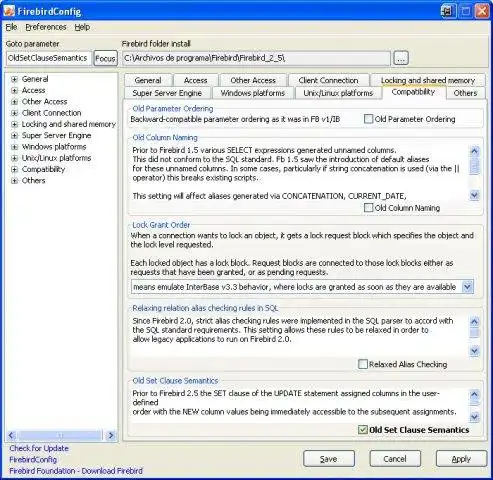The image size is (493, 480).
Task: Expand the Unix/Linux platforms tree node
Action: [x=14, y=158]
